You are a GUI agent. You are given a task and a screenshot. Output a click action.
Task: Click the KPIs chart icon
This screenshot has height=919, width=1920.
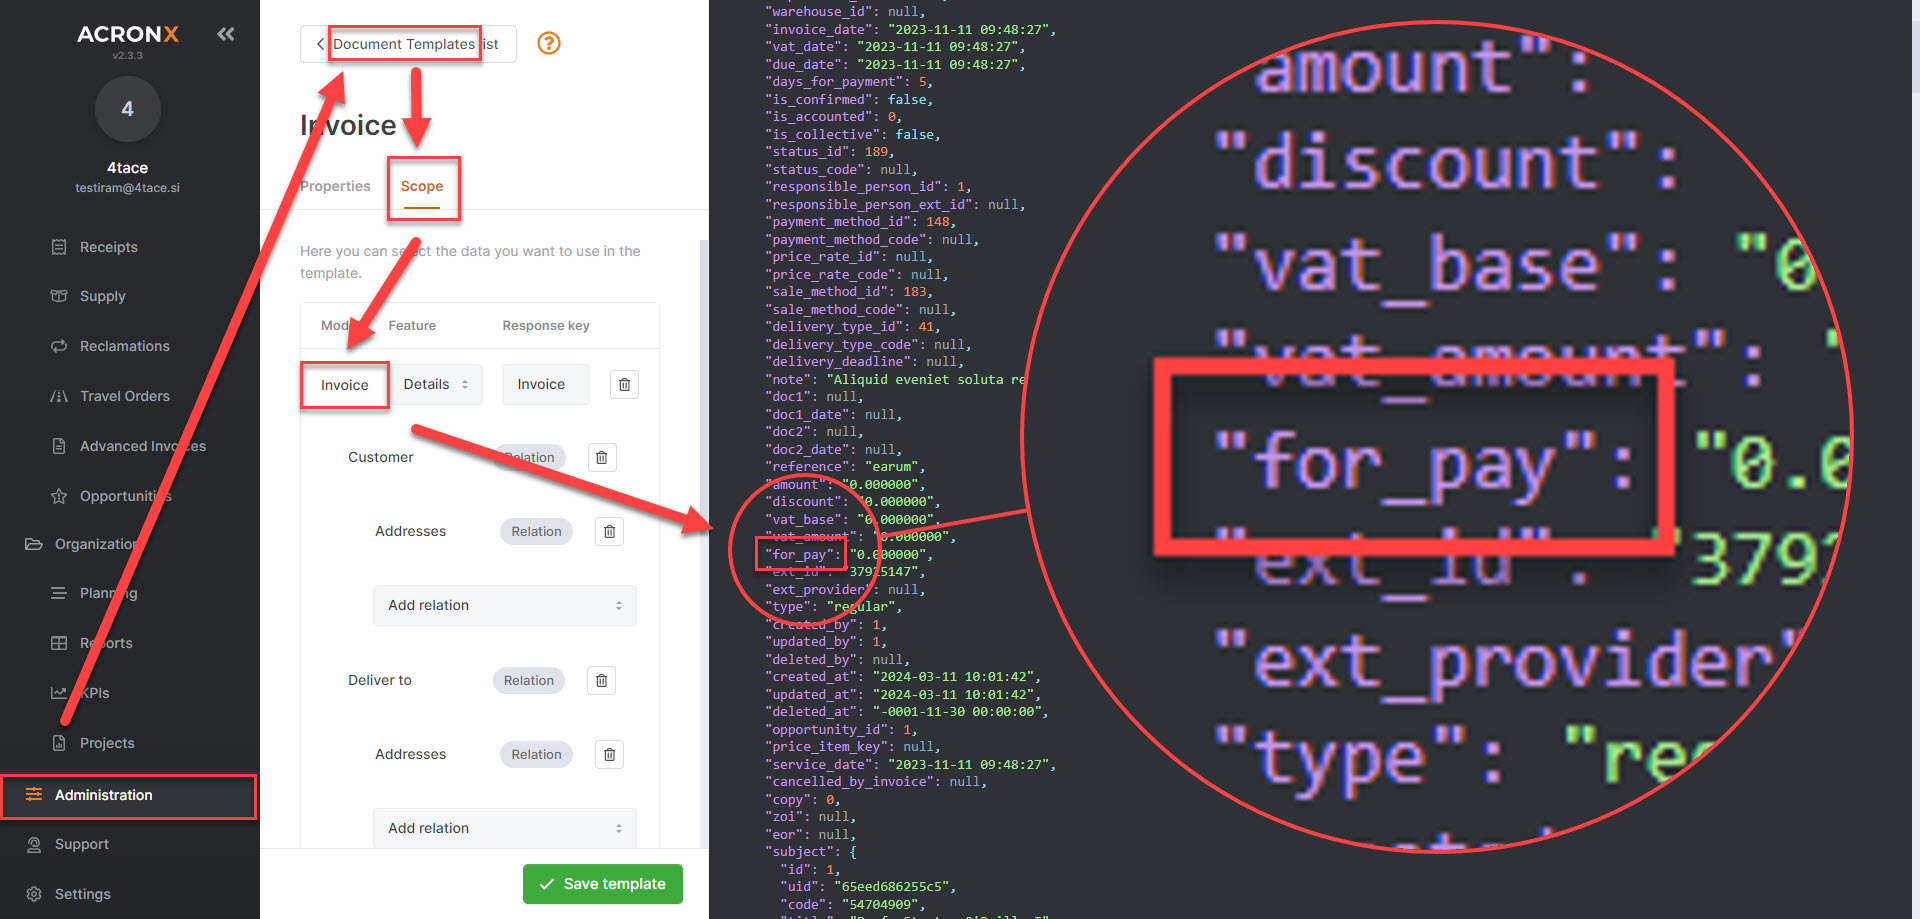coord(59,693)
